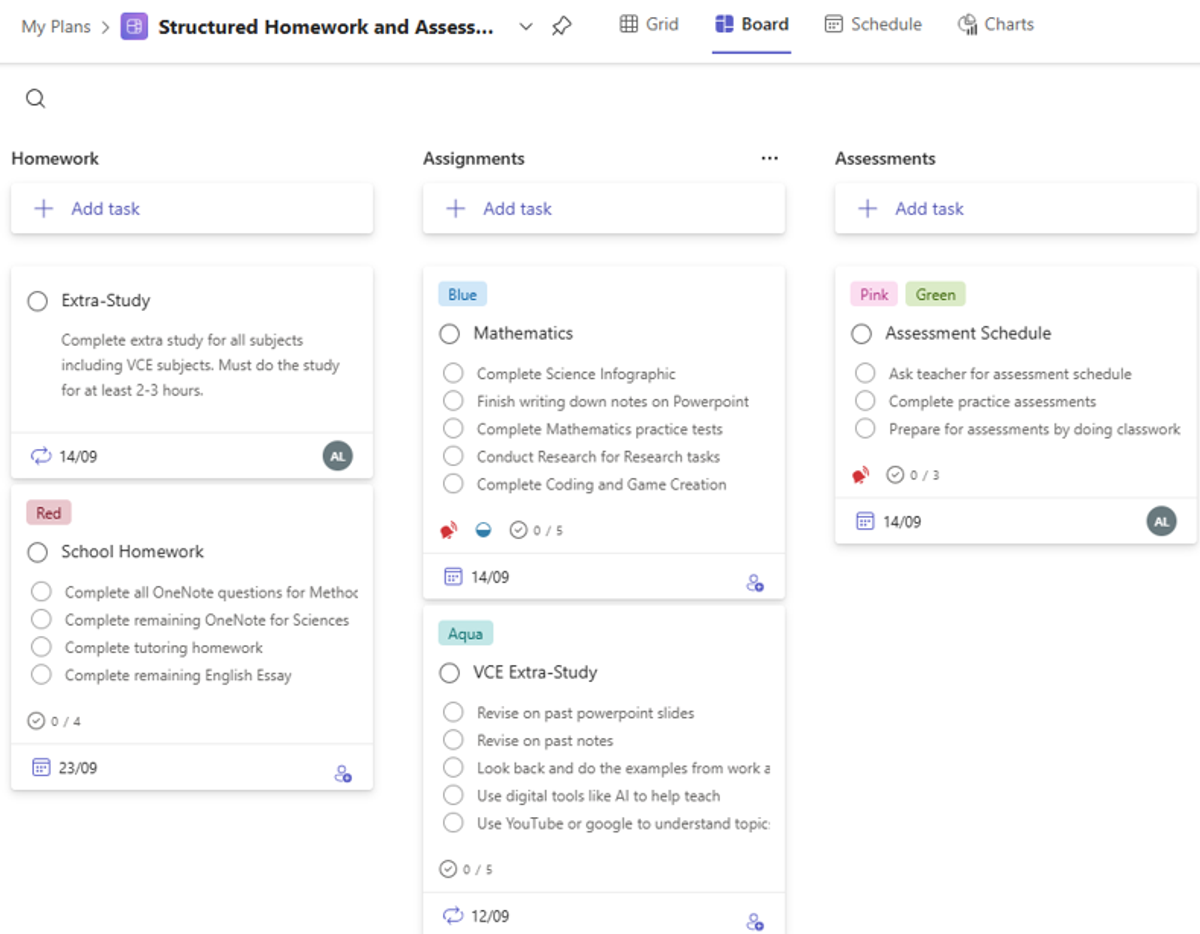Switch to the Grid view tab
This screenshot has height=934, width=1200.
[x=649, y=24]
